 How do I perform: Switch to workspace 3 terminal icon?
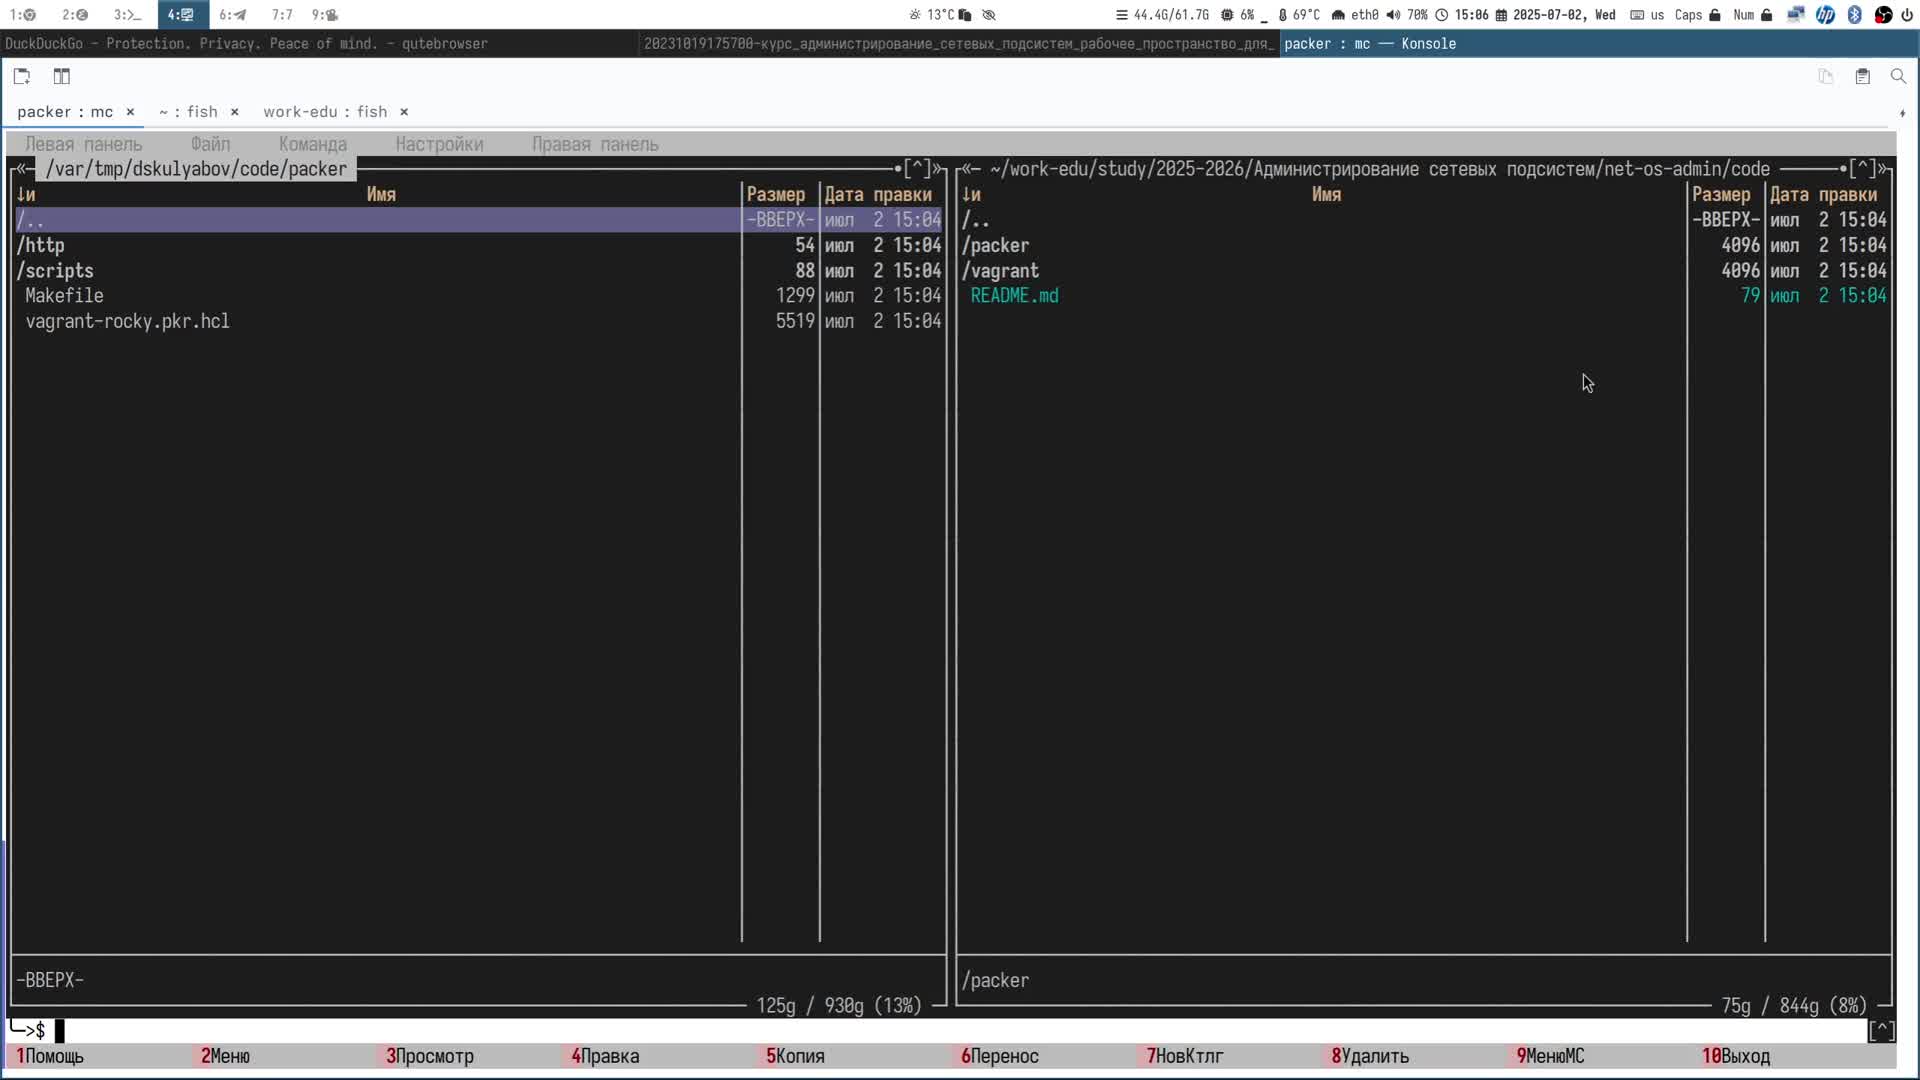127,15
